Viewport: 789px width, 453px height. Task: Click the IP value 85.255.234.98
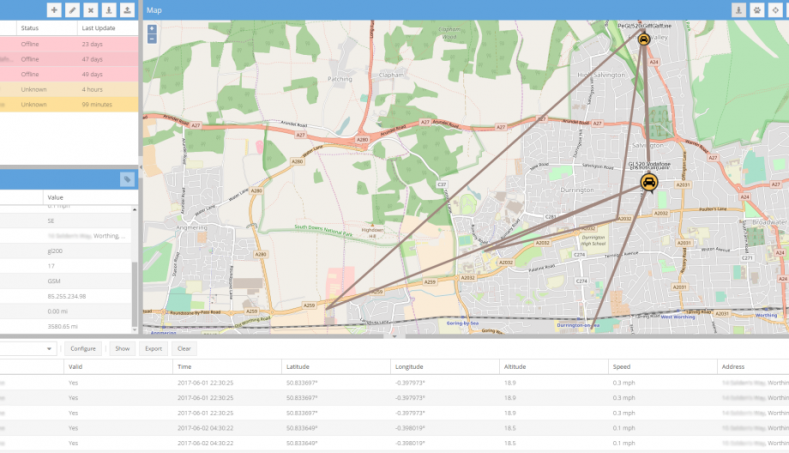pyautogui.click(x=66, y=296)
